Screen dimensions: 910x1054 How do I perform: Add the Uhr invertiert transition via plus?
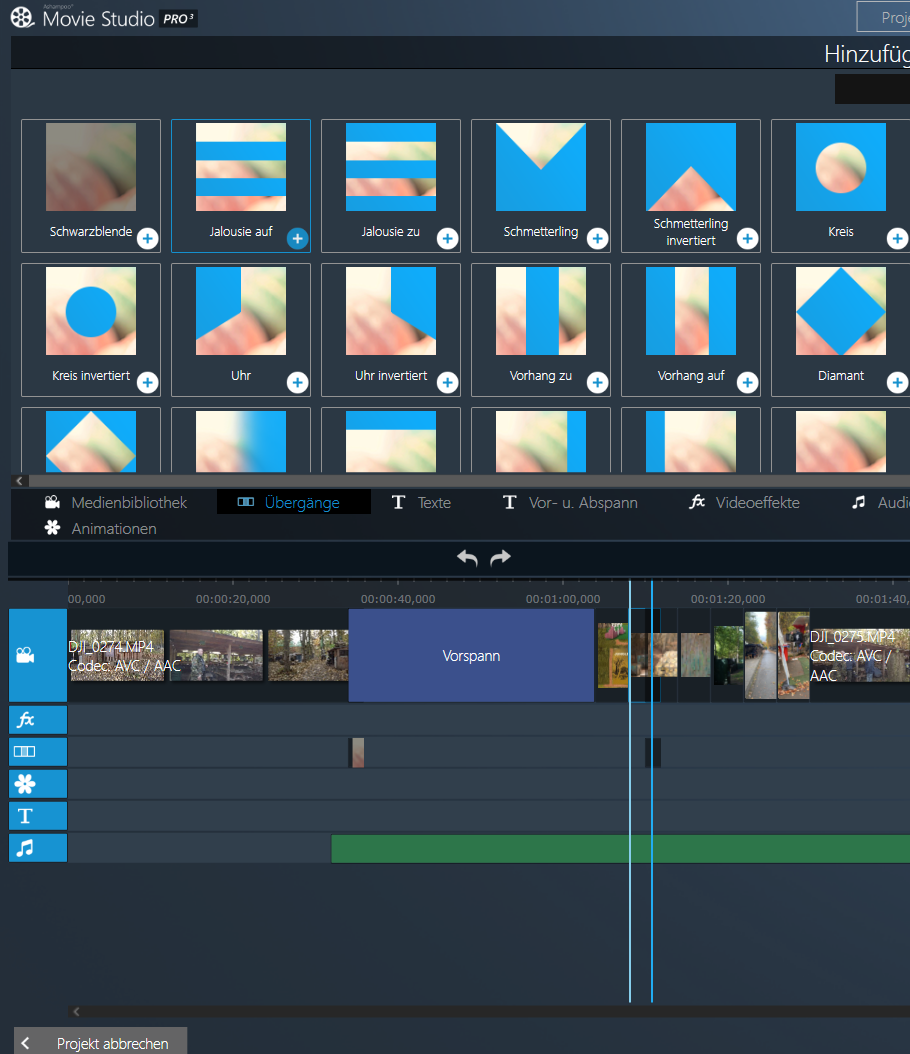click(447, 382)
